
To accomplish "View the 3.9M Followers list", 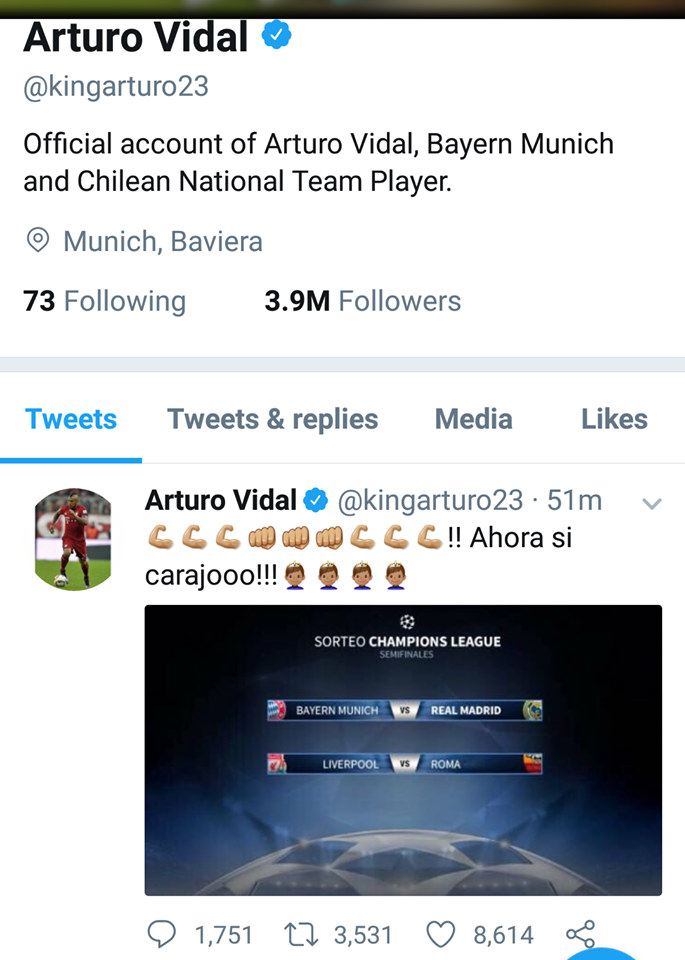I will pyautogui.click(x=362, y=301).
